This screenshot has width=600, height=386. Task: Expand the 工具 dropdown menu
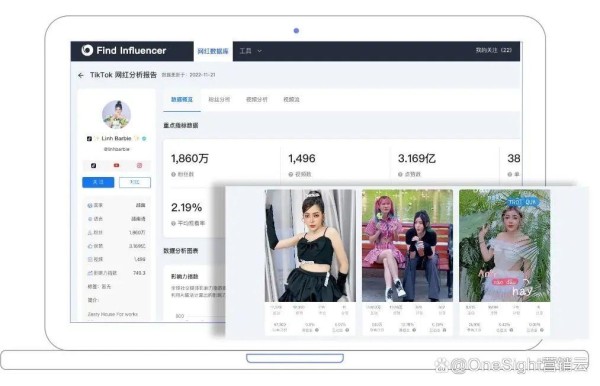251,51
